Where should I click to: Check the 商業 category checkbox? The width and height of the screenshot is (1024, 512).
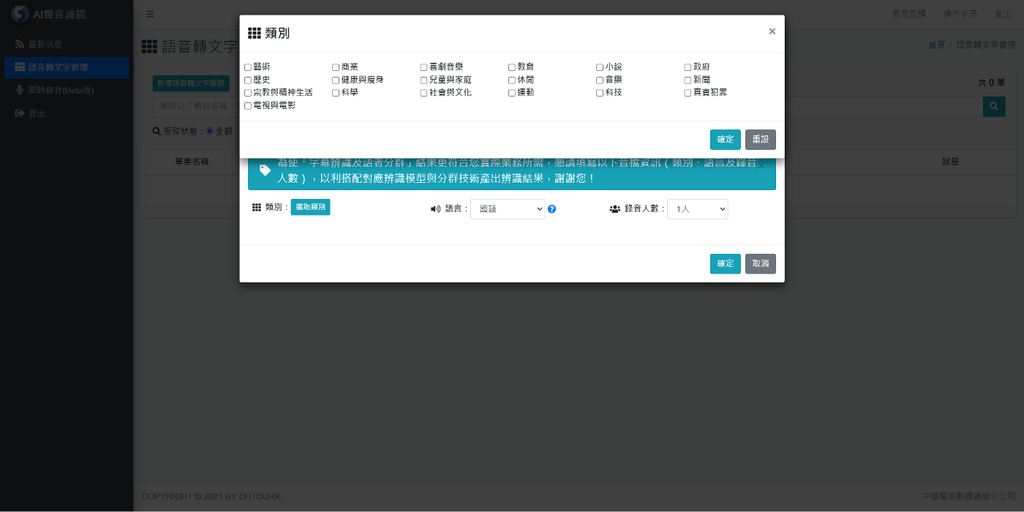(336, 67)
